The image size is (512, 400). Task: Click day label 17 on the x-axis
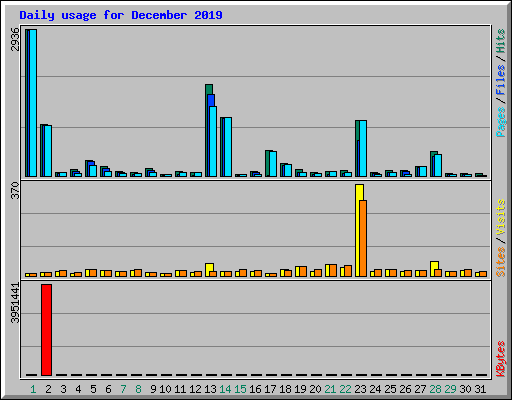tap(270, 389)
